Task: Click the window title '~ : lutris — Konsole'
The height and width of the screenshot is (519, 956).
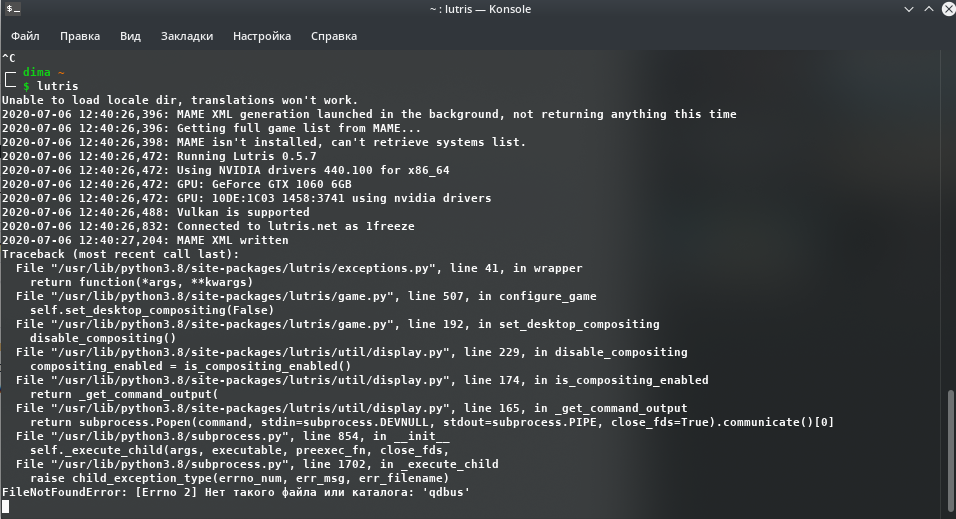Action: click(480, 9)
